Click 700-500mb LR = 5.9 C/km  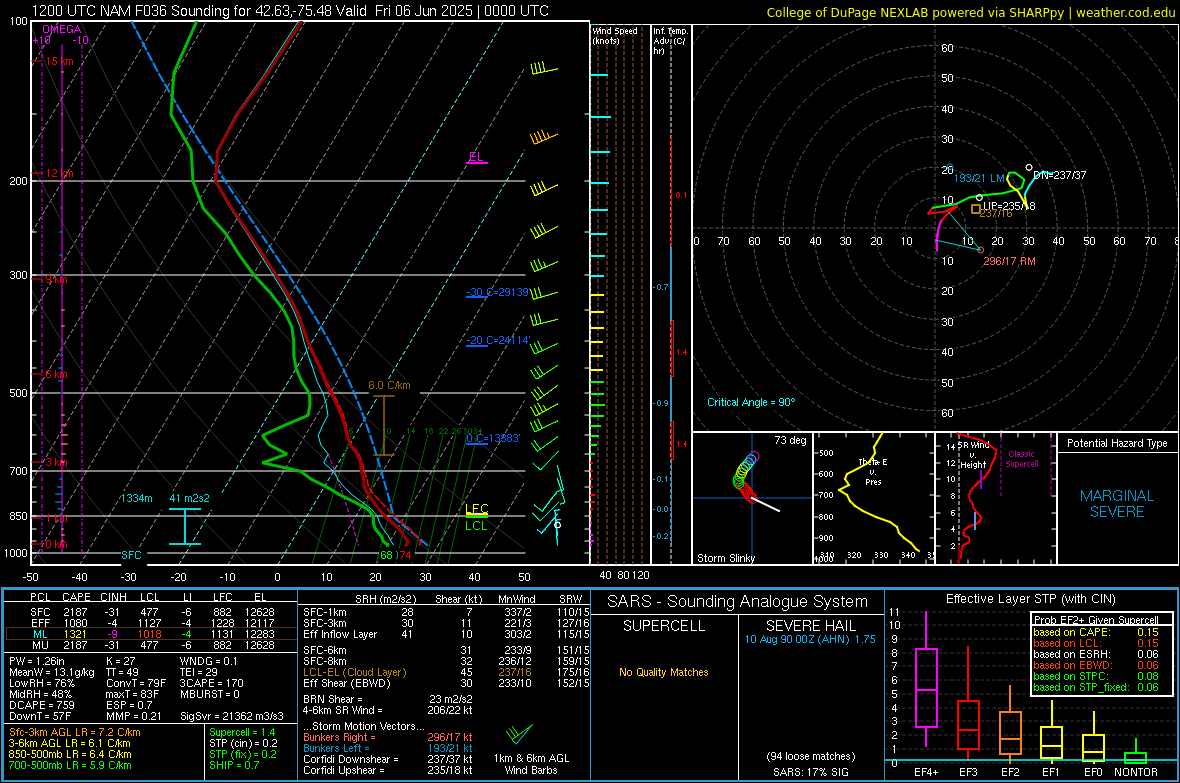point(70,765)
